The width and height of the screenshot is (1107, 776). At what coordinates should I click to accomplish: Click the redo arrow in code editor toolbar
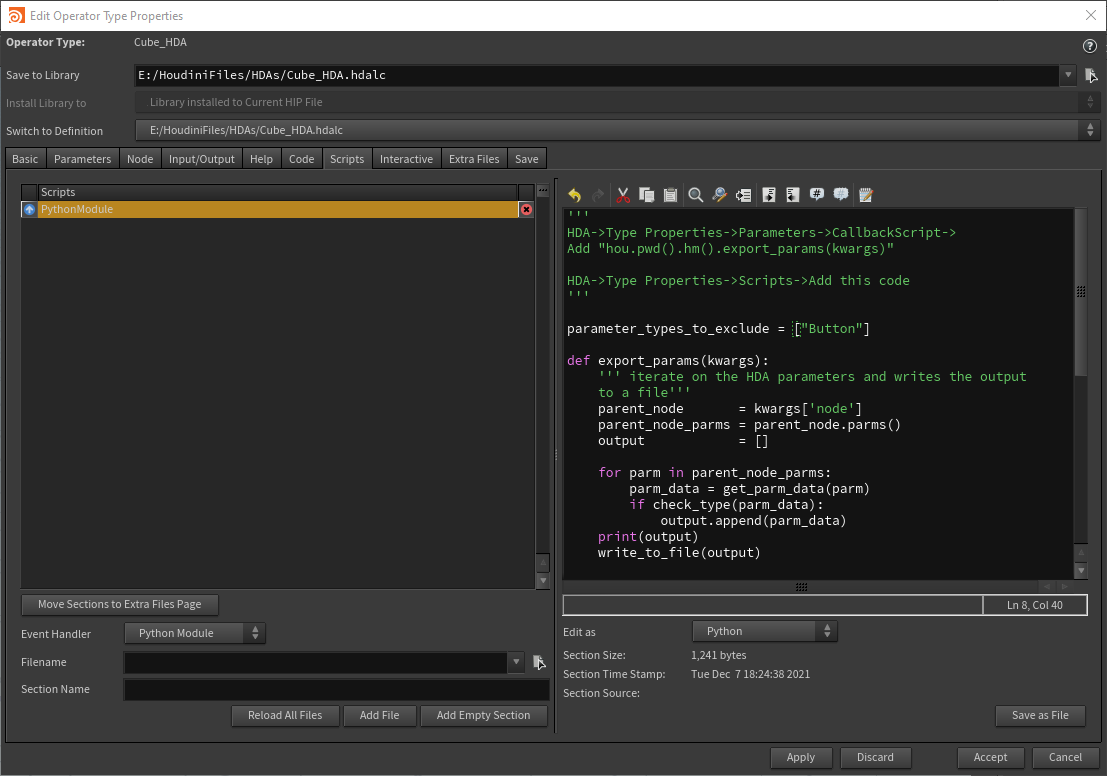(598, 195)
